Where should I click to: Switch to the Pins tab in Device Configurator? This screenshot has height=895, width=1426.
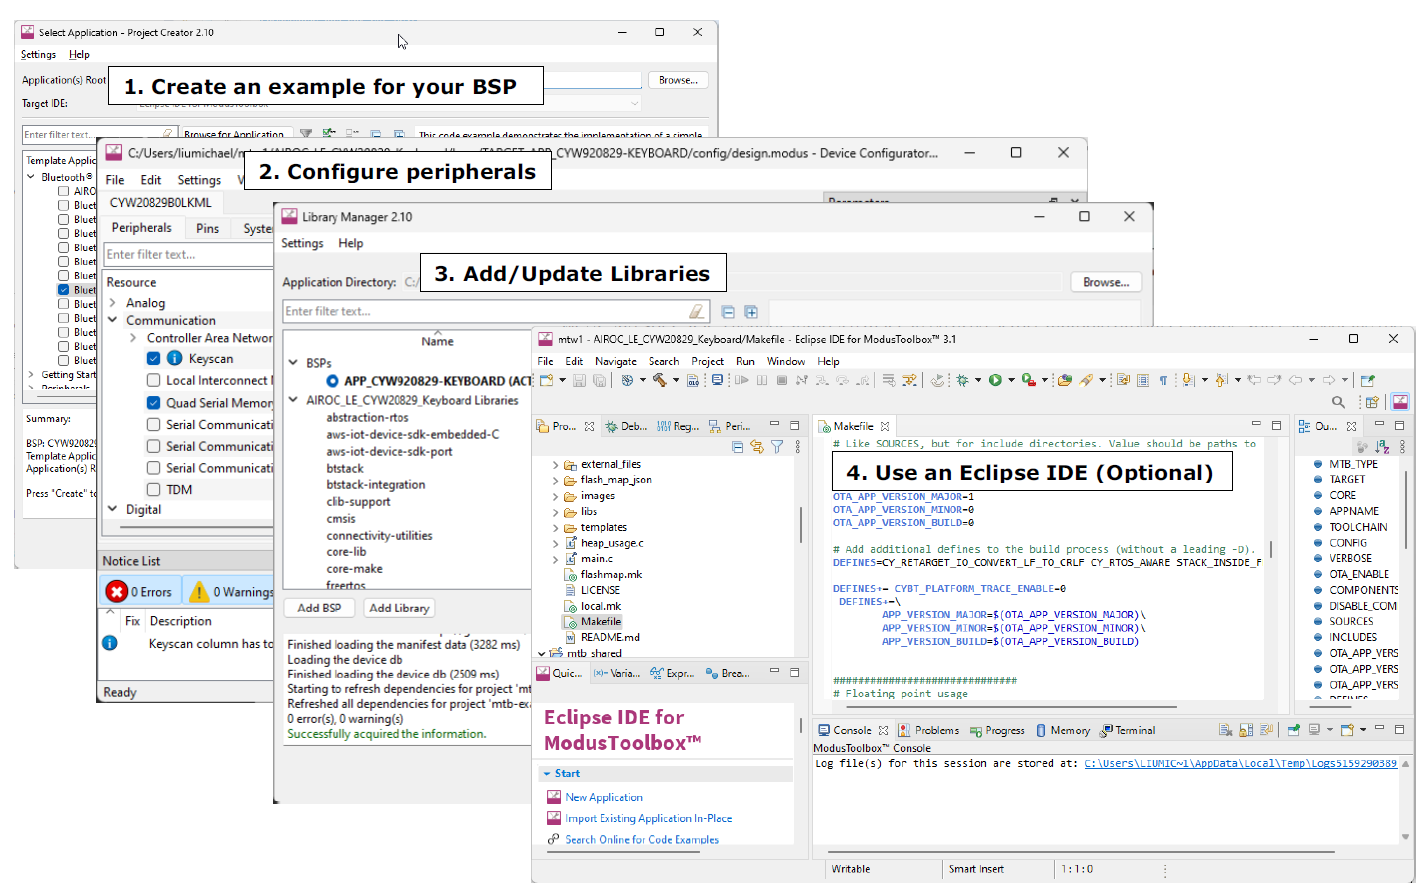pos(207,228)
